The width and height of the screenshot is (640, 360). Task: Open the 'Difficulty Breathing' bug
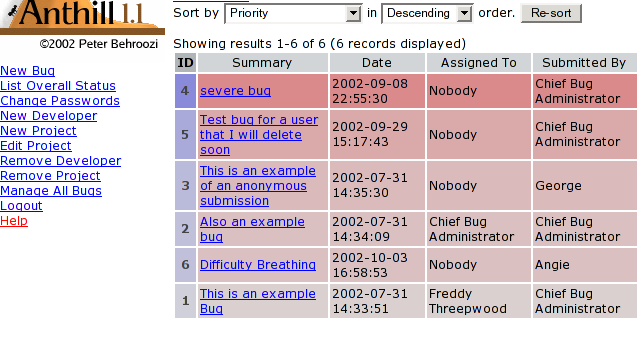(x=258, y=265)
